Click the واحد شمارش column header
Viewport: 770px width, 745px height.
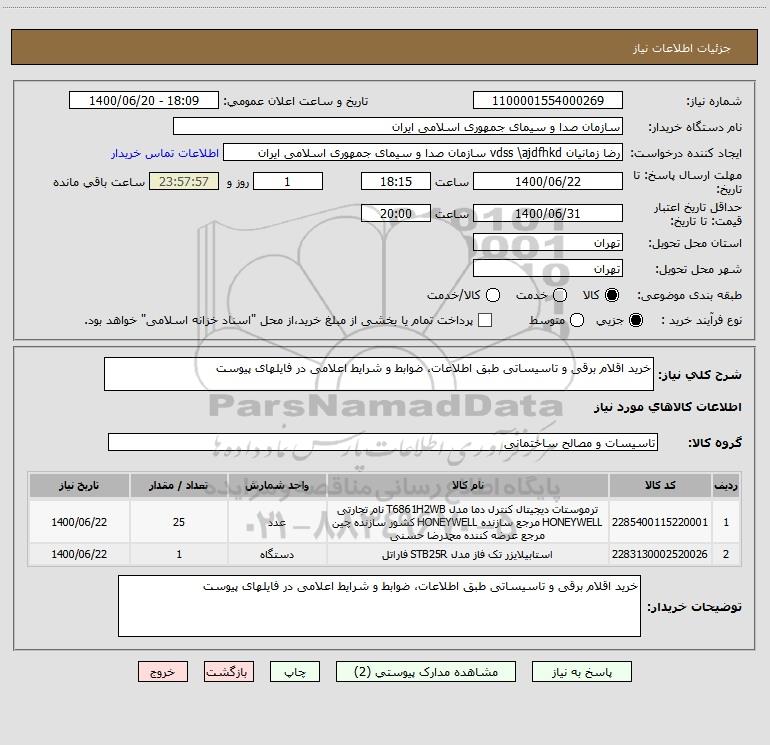click(277, 485)
